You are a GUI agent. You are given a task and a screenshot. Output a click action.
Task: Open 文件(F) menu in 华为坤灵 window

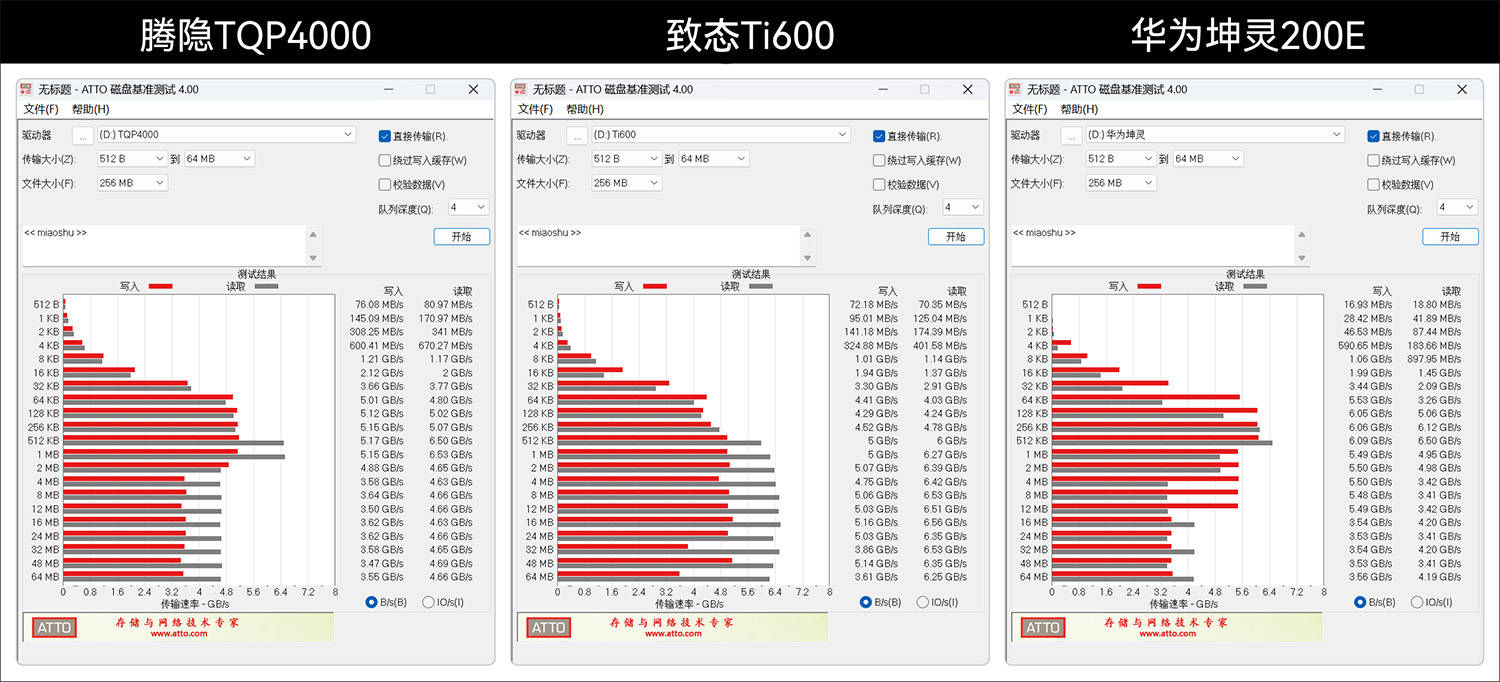click(1029, 109)
